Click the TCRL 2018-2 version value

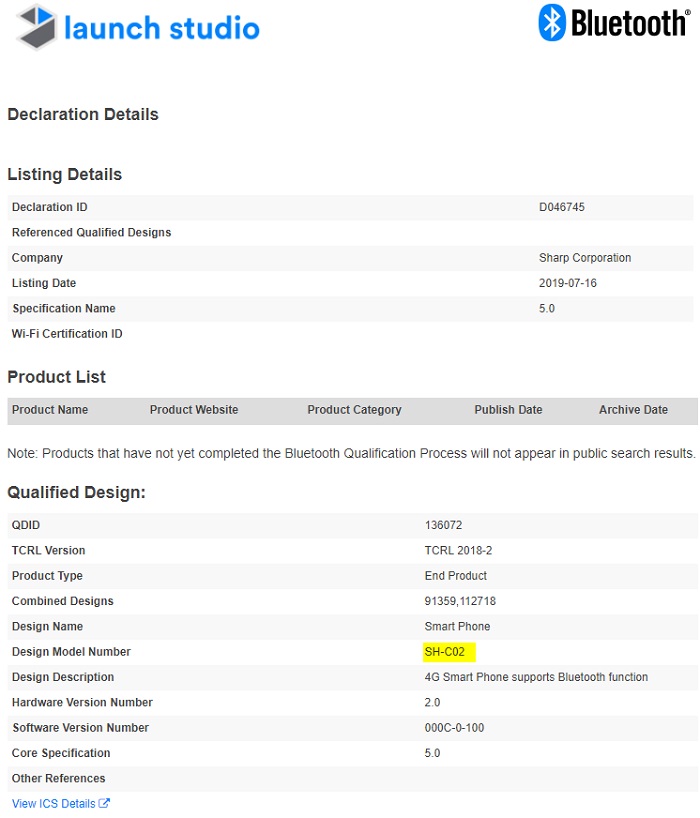coord(457,550)
